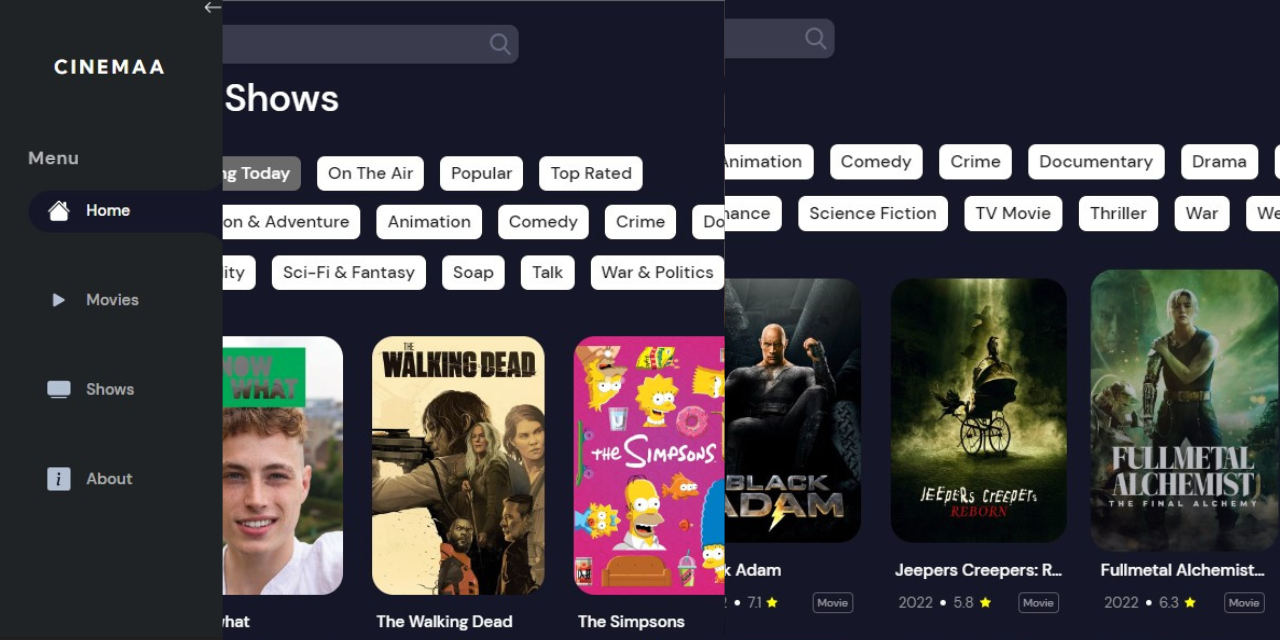Image resolution: width=1280 pixels, height=640 pixels.
Task: Click the CINEMAA logo
Action: (109, 67)
